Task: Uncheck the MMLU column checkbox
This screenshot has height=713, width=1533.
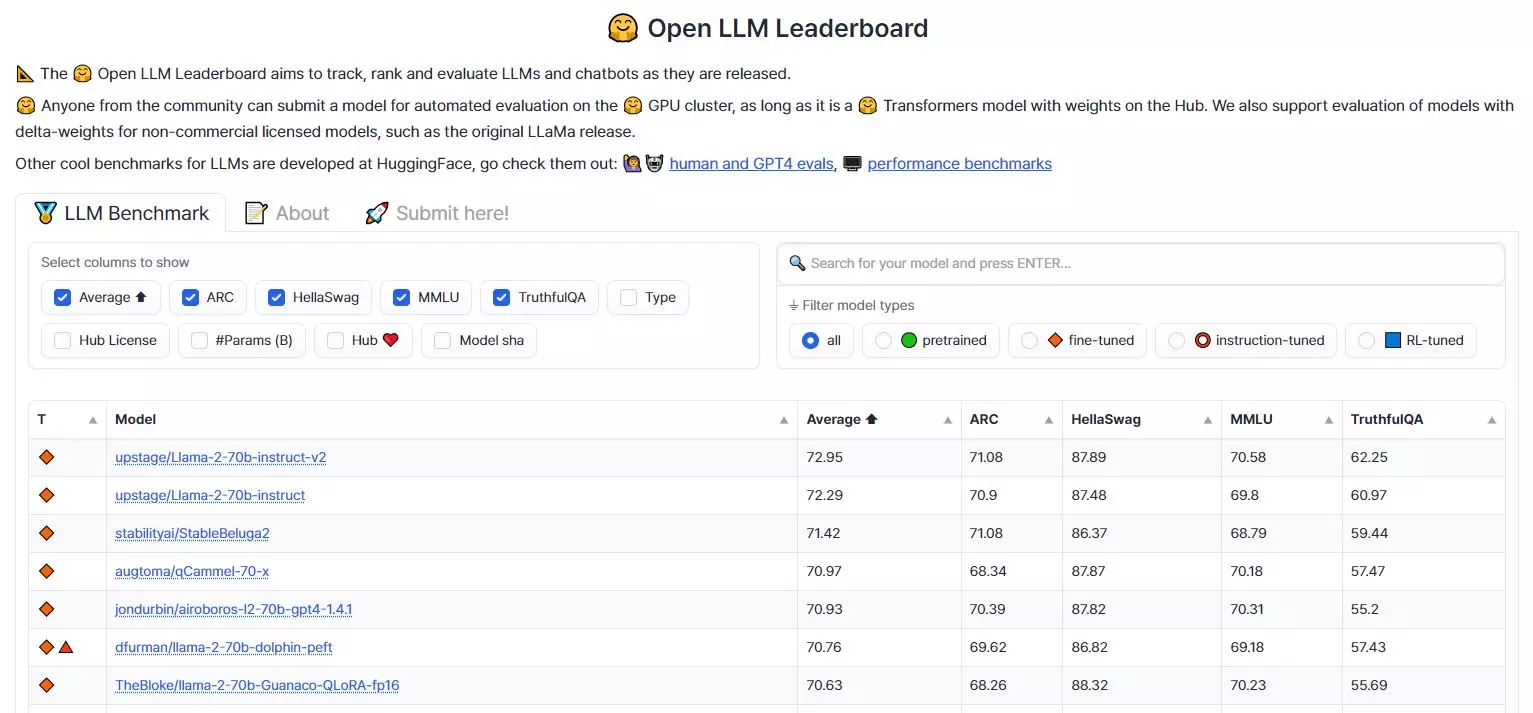Action: click(x=401, y=297)
